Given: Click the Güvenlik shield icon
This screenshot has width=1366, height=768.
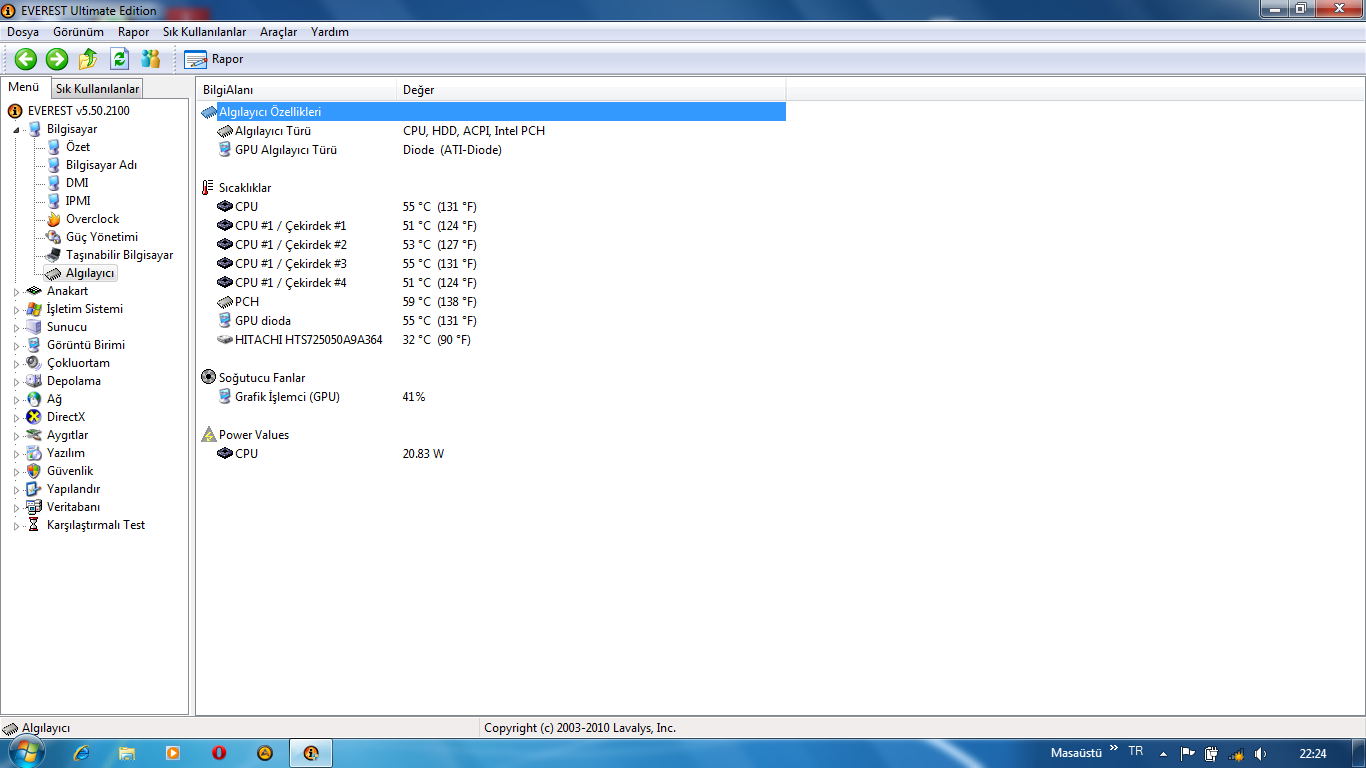Looking at the screenshot, I should [x=34, y=471].
